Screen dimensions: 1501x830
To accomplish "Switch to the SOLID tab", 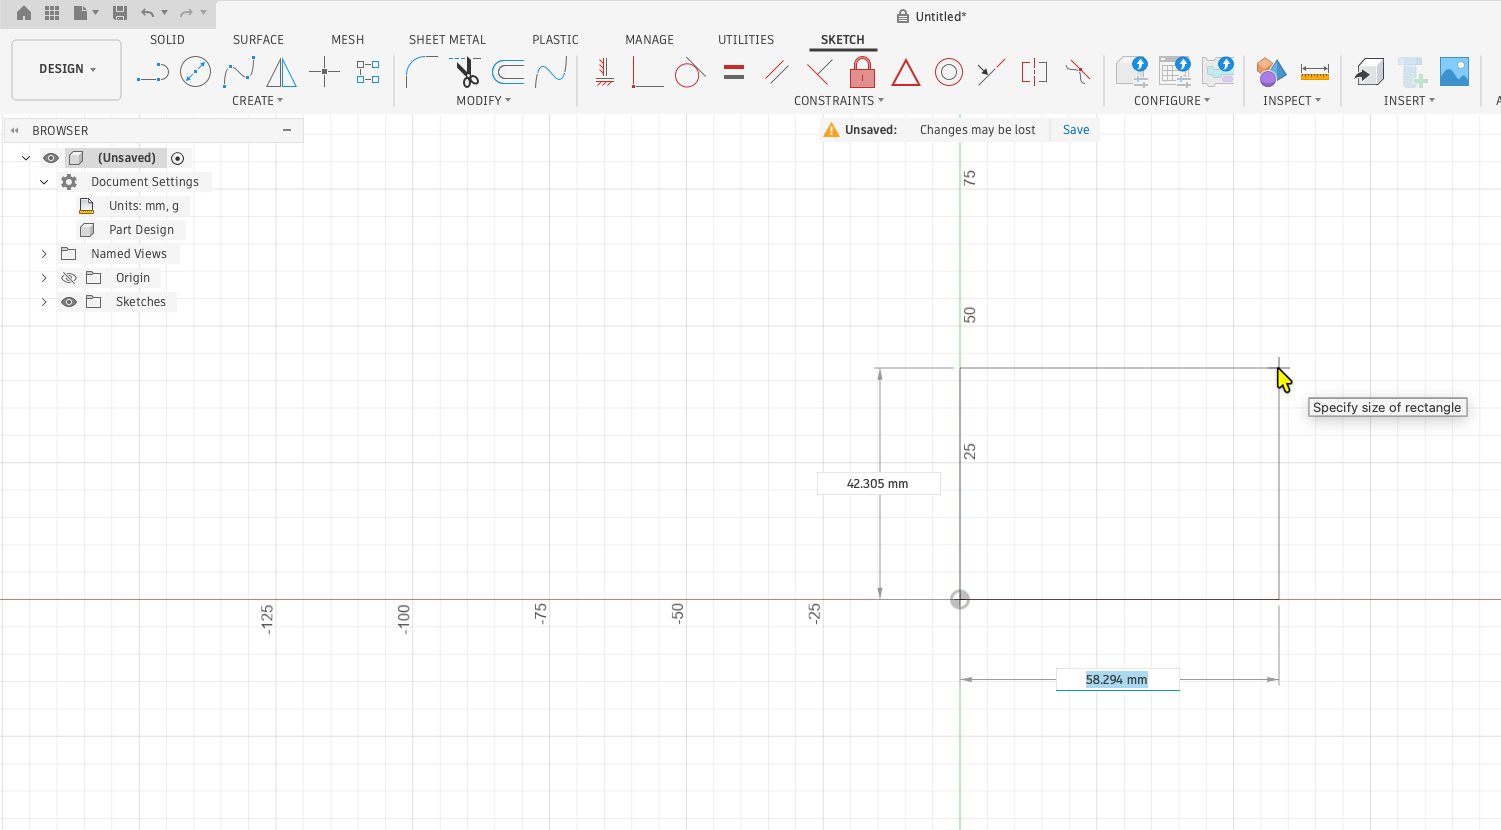I will [167, 40].
